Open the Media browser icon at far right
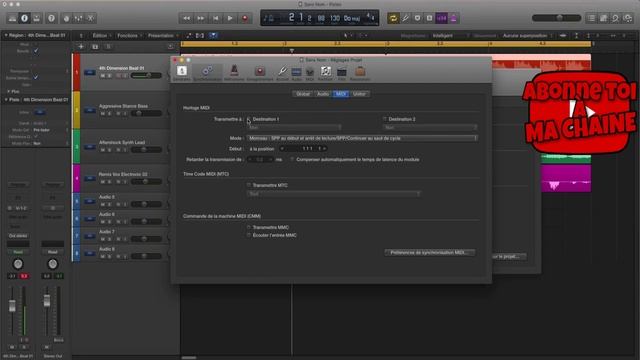The image size is (640, 360). [x=628, y=18]
